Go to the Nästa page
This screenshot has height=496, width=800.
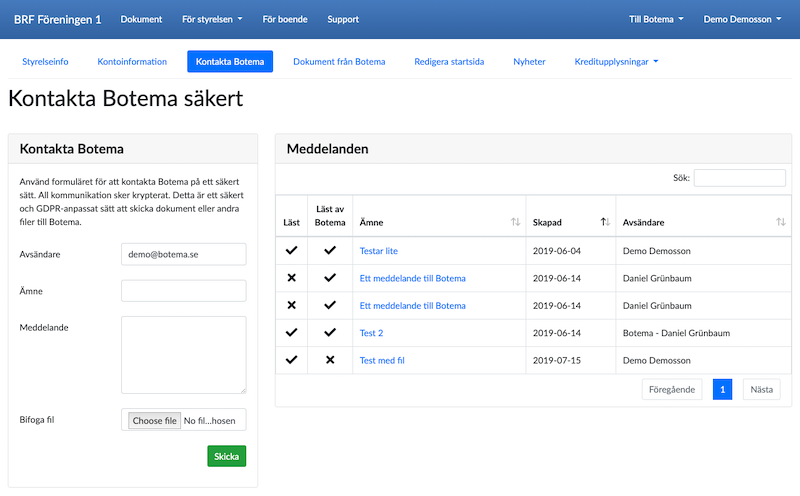761,390
